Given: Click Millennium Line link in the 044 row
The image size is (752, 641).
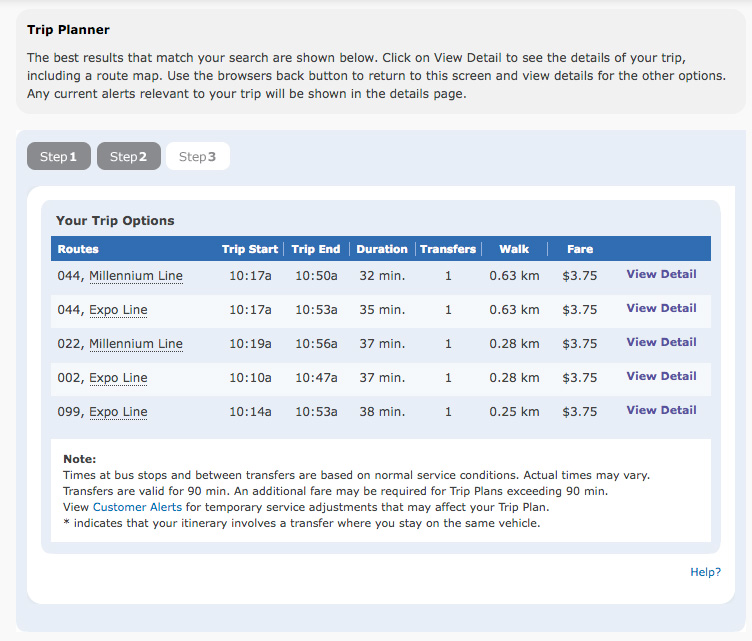Looking at the screenshot, I should click(136, 276).
